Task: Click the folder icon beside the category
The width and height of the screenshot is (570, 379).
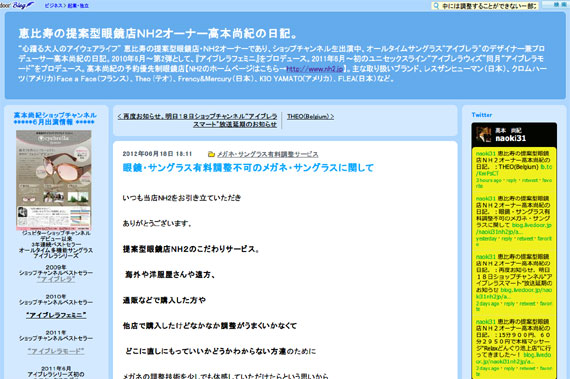Action: pyautogui.click(x=211, y=154)
